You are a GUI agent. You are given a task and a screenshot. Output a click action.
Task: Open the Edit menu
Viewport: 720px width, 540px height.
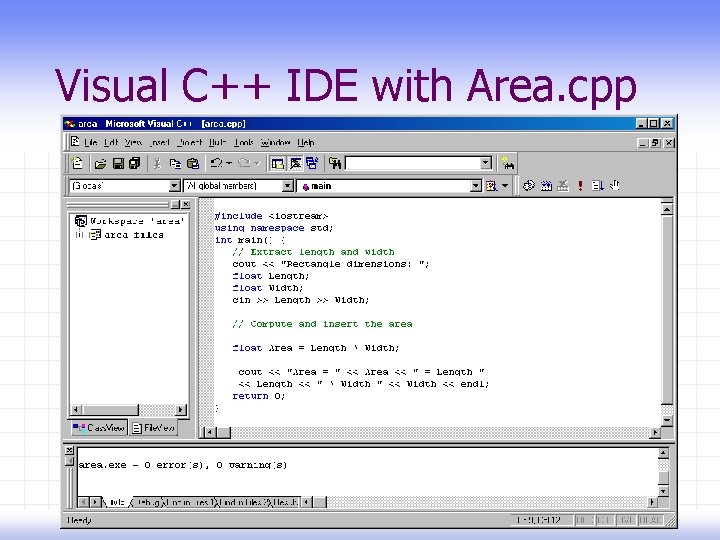pos(111,143)
